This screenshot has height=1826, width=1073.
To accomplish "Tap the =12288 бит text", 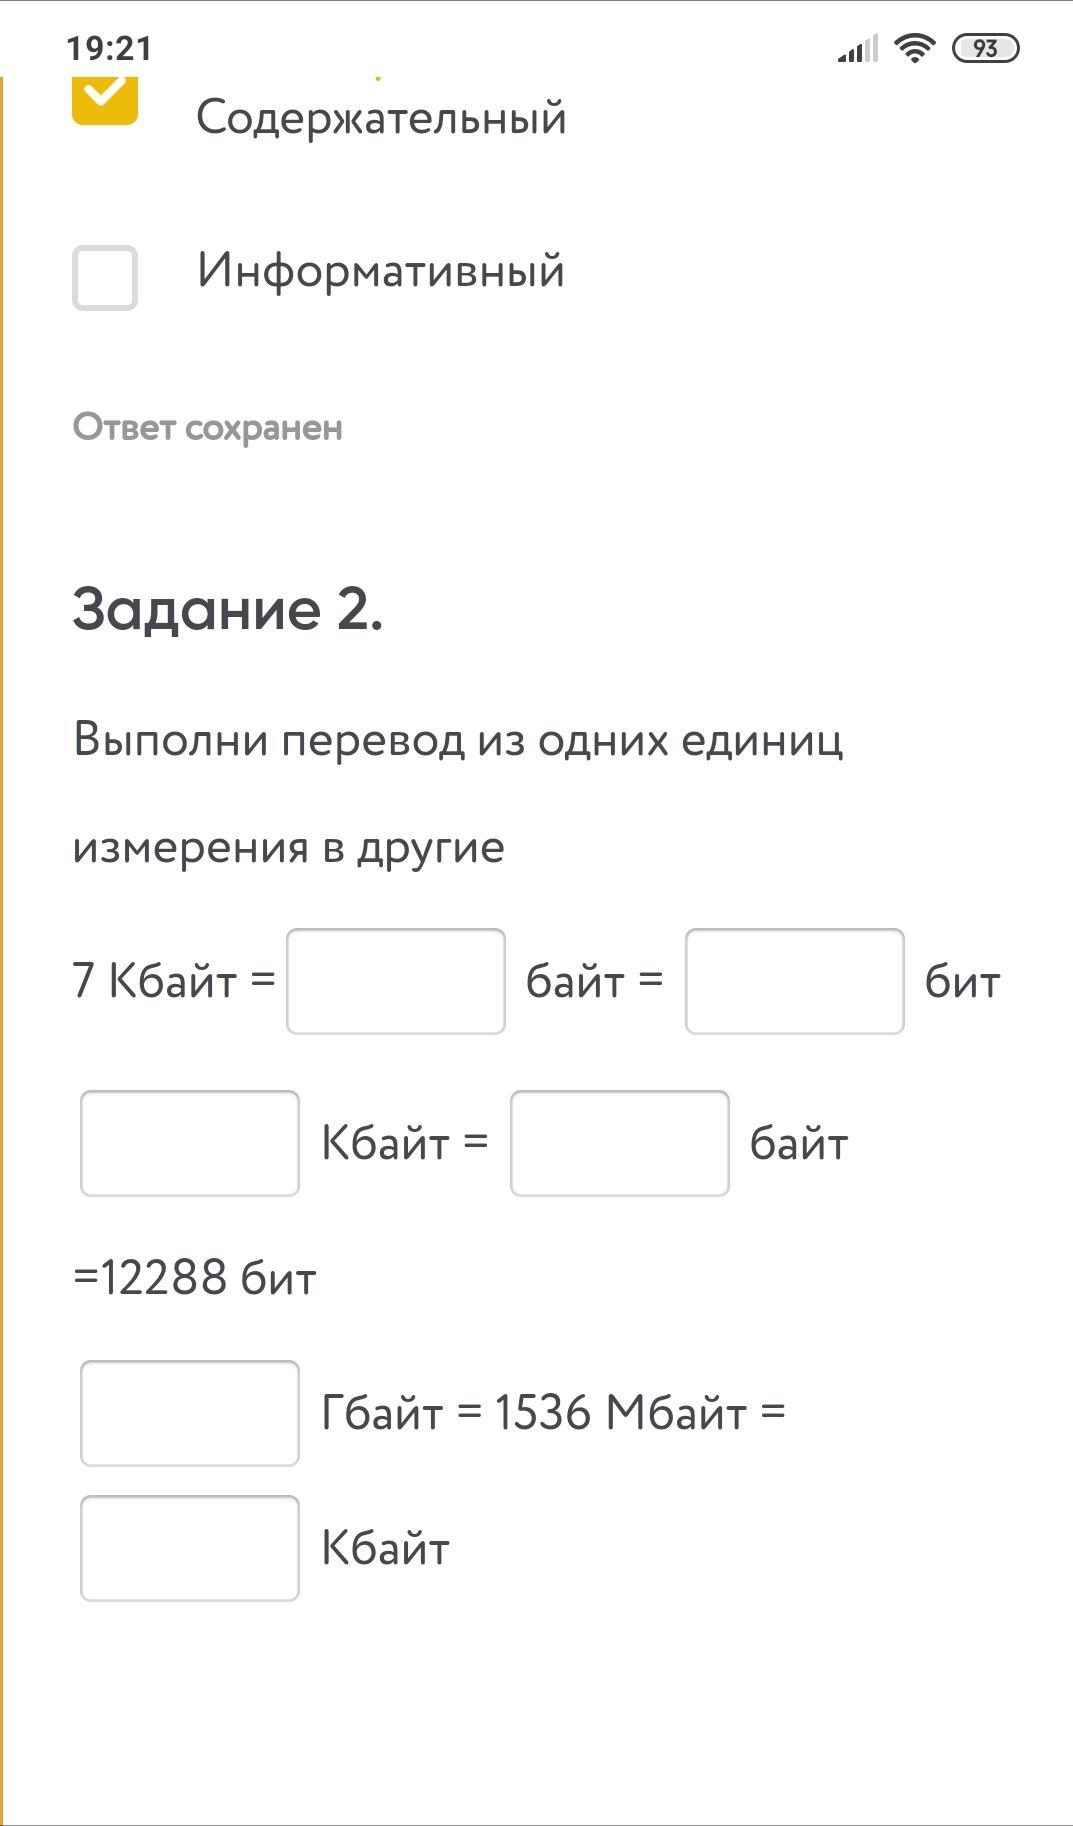I will [x=195, y=1278].
